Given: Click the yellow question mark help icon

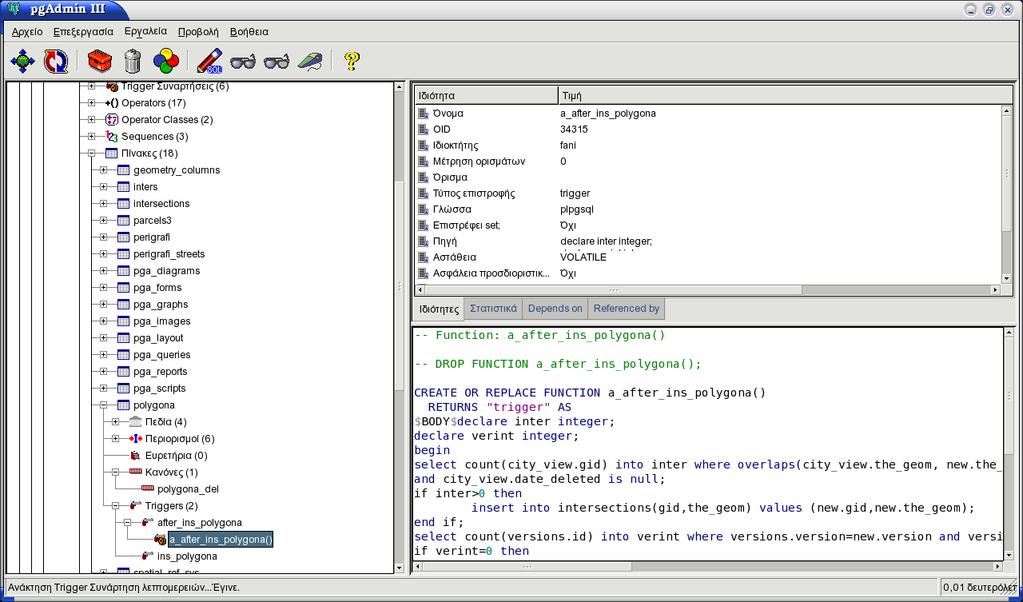Looking at the screenshot, I should click(352, 61).
